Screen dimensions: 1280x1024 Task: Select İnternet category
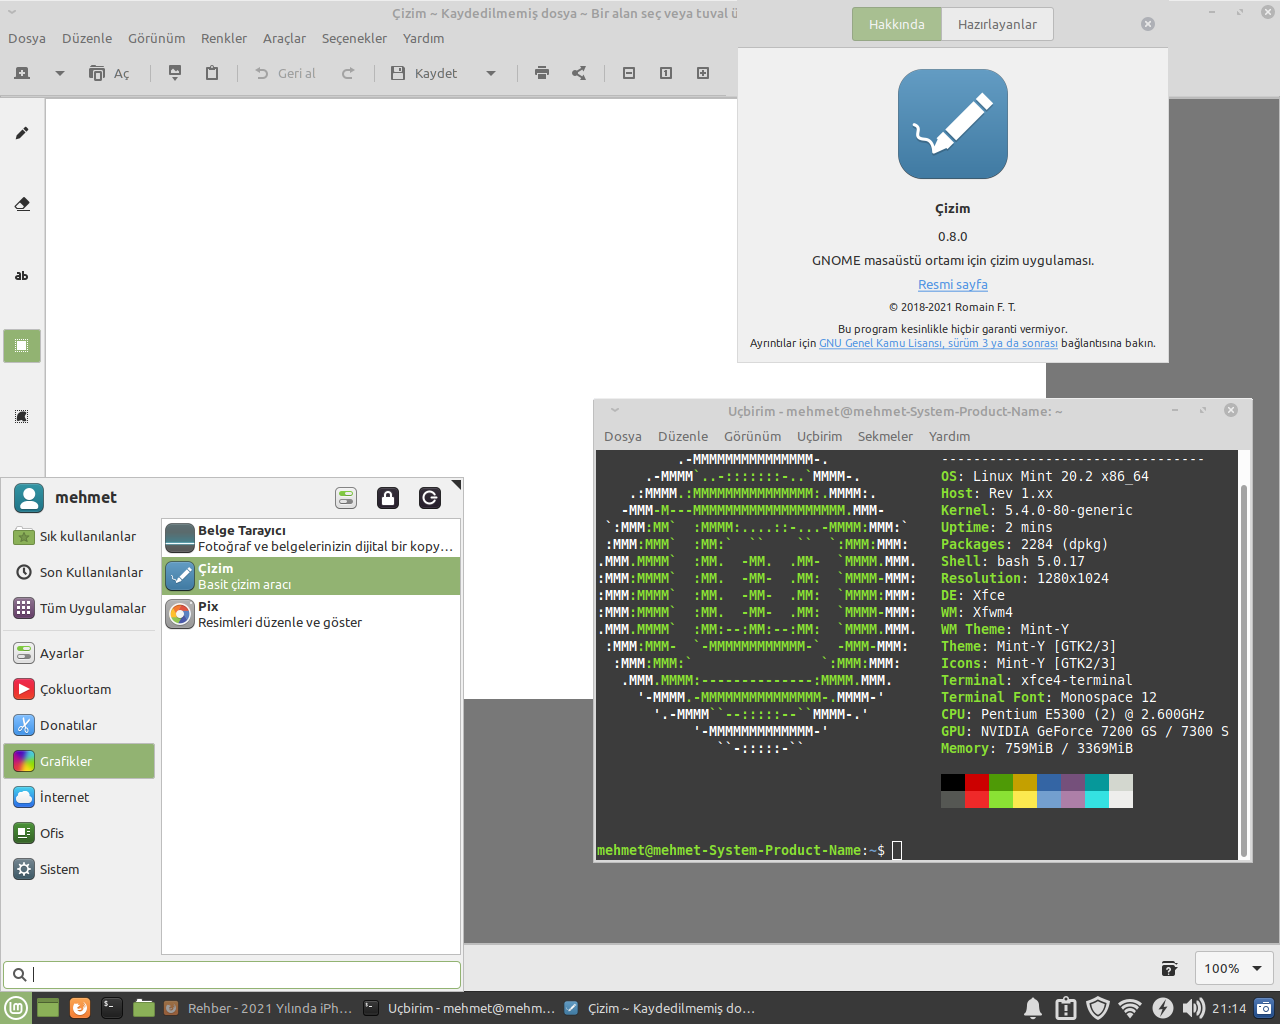click(79, 797)
